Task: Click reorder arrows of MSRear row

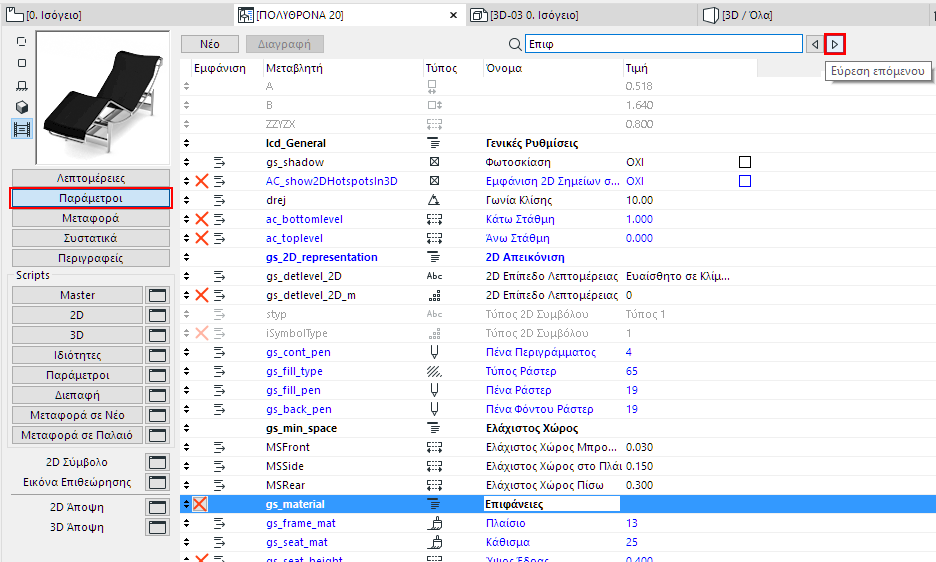Action: coord(186,485)
